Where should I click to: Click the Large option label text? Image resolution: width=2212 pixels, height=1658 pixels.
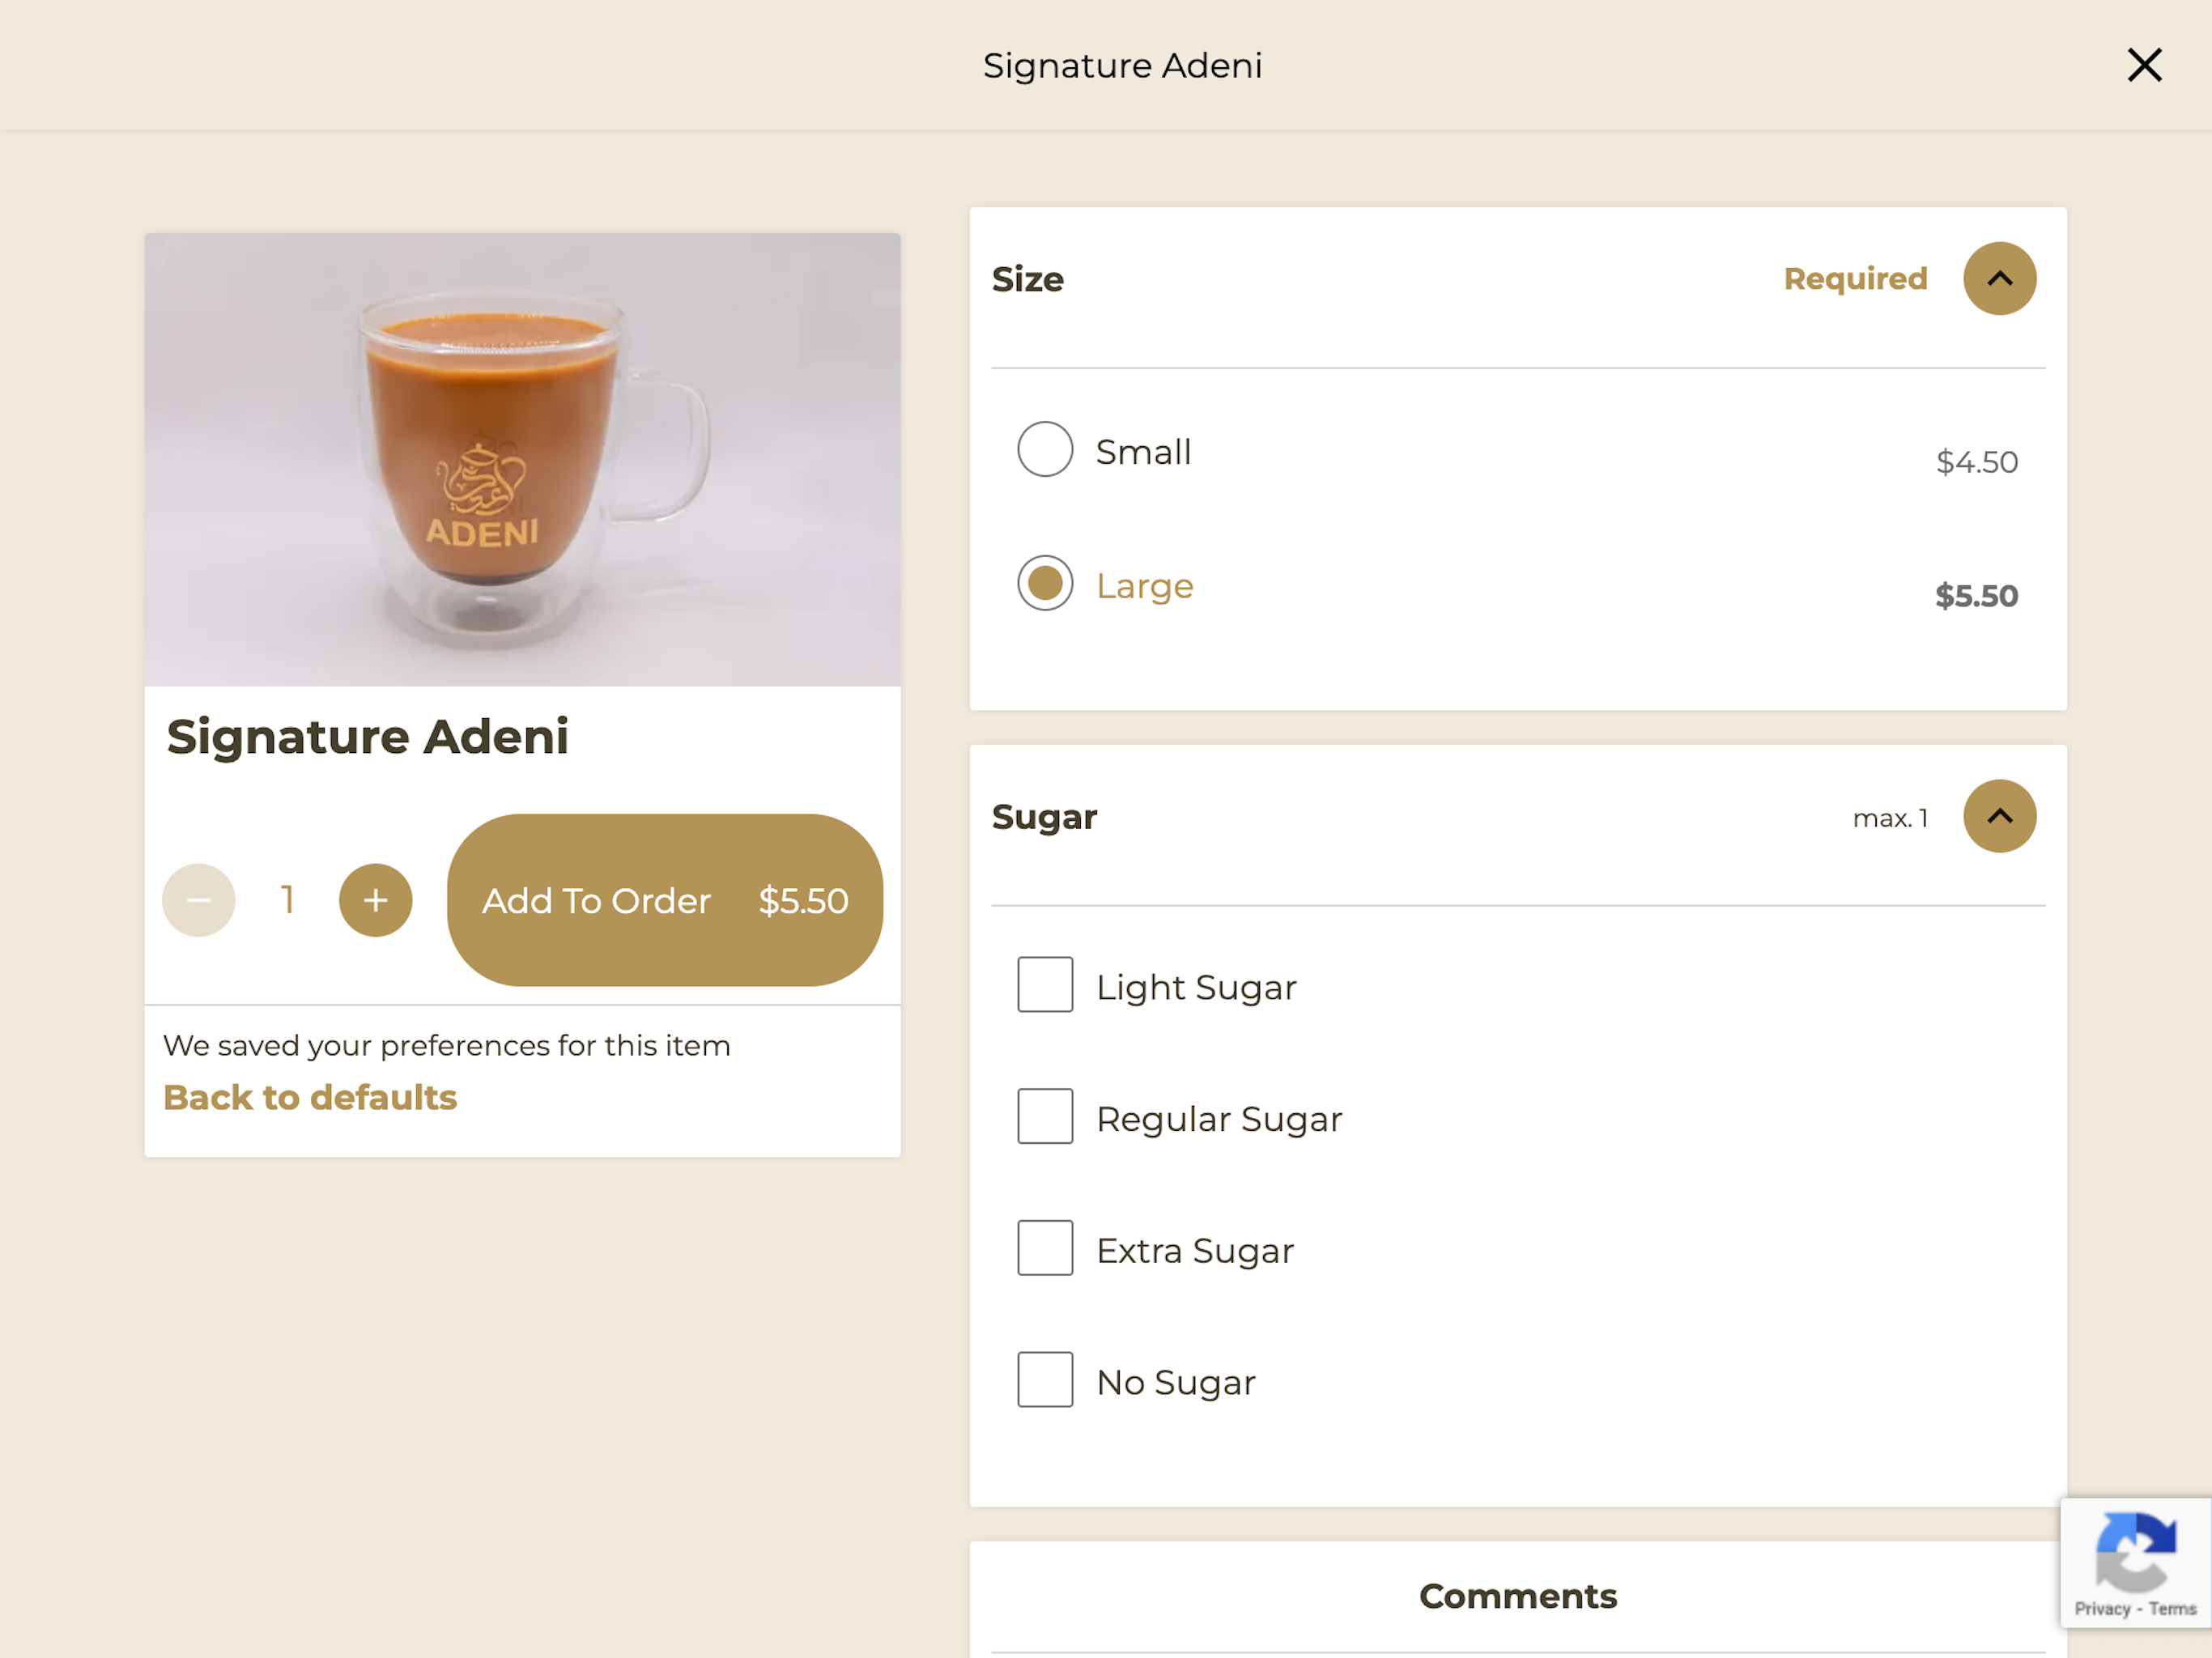point(1145,586)
